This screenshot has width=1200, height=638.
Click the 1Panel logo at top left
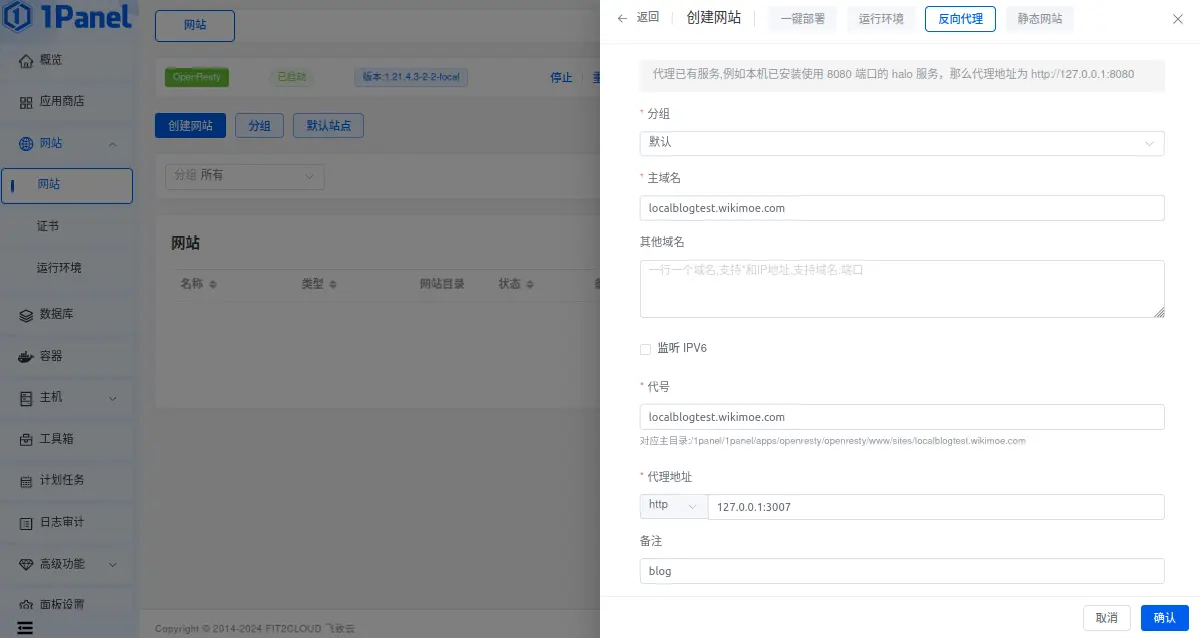[65, 18]
